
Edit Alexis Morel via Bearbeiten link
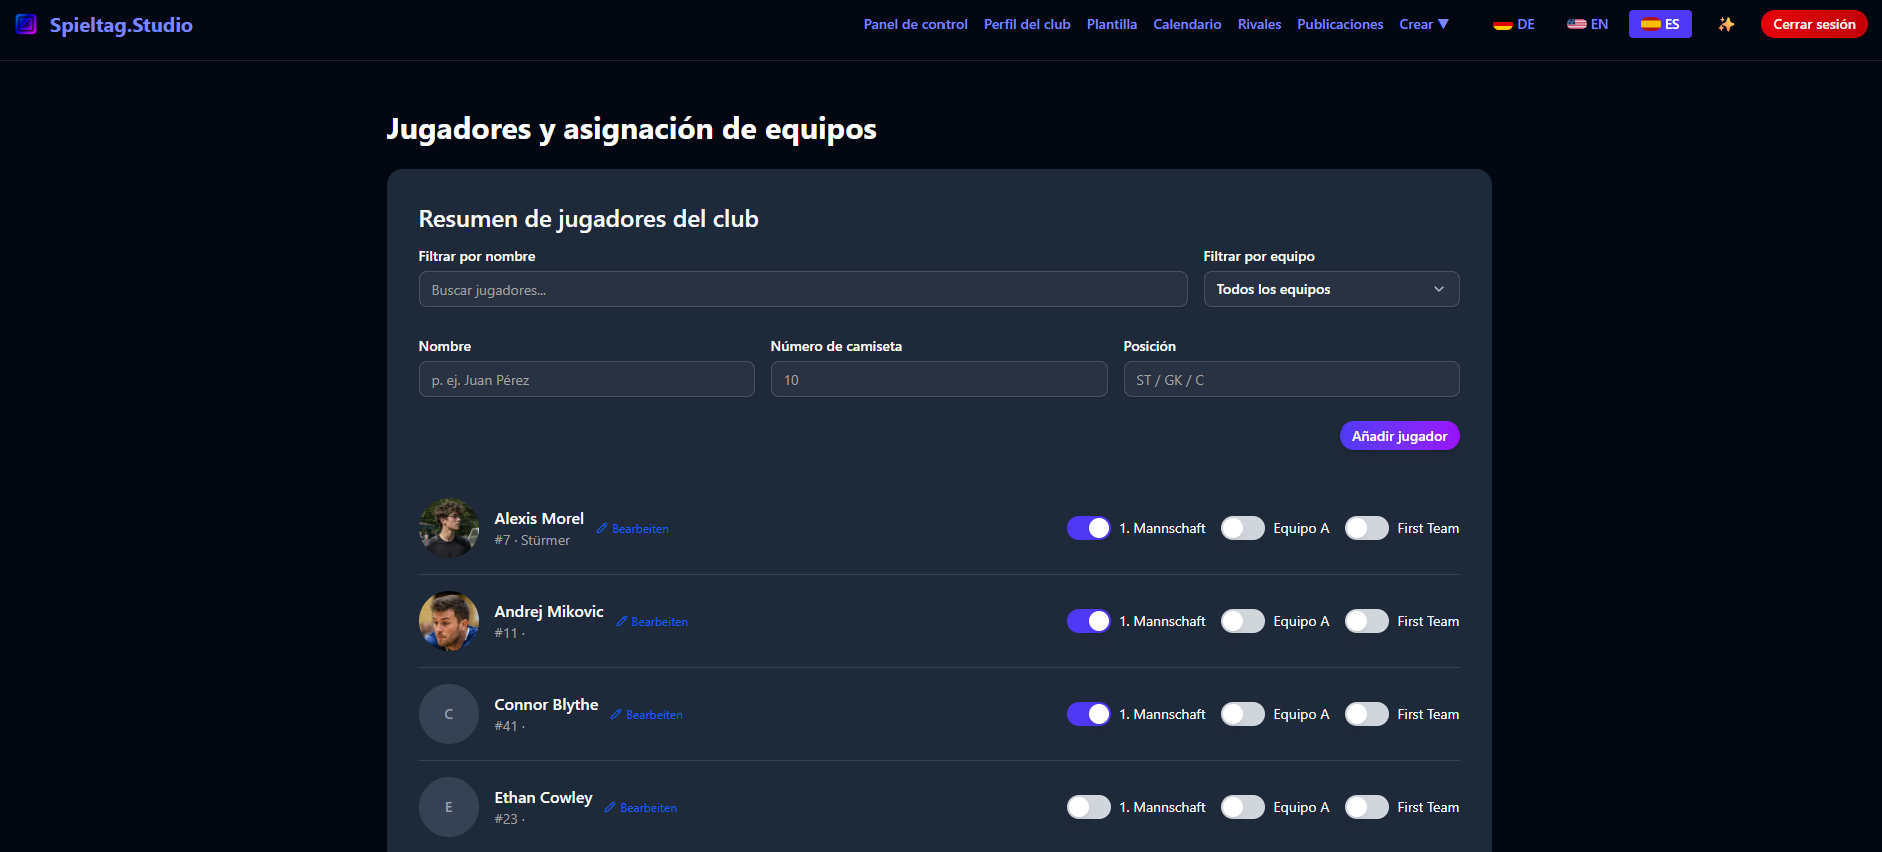633,529
